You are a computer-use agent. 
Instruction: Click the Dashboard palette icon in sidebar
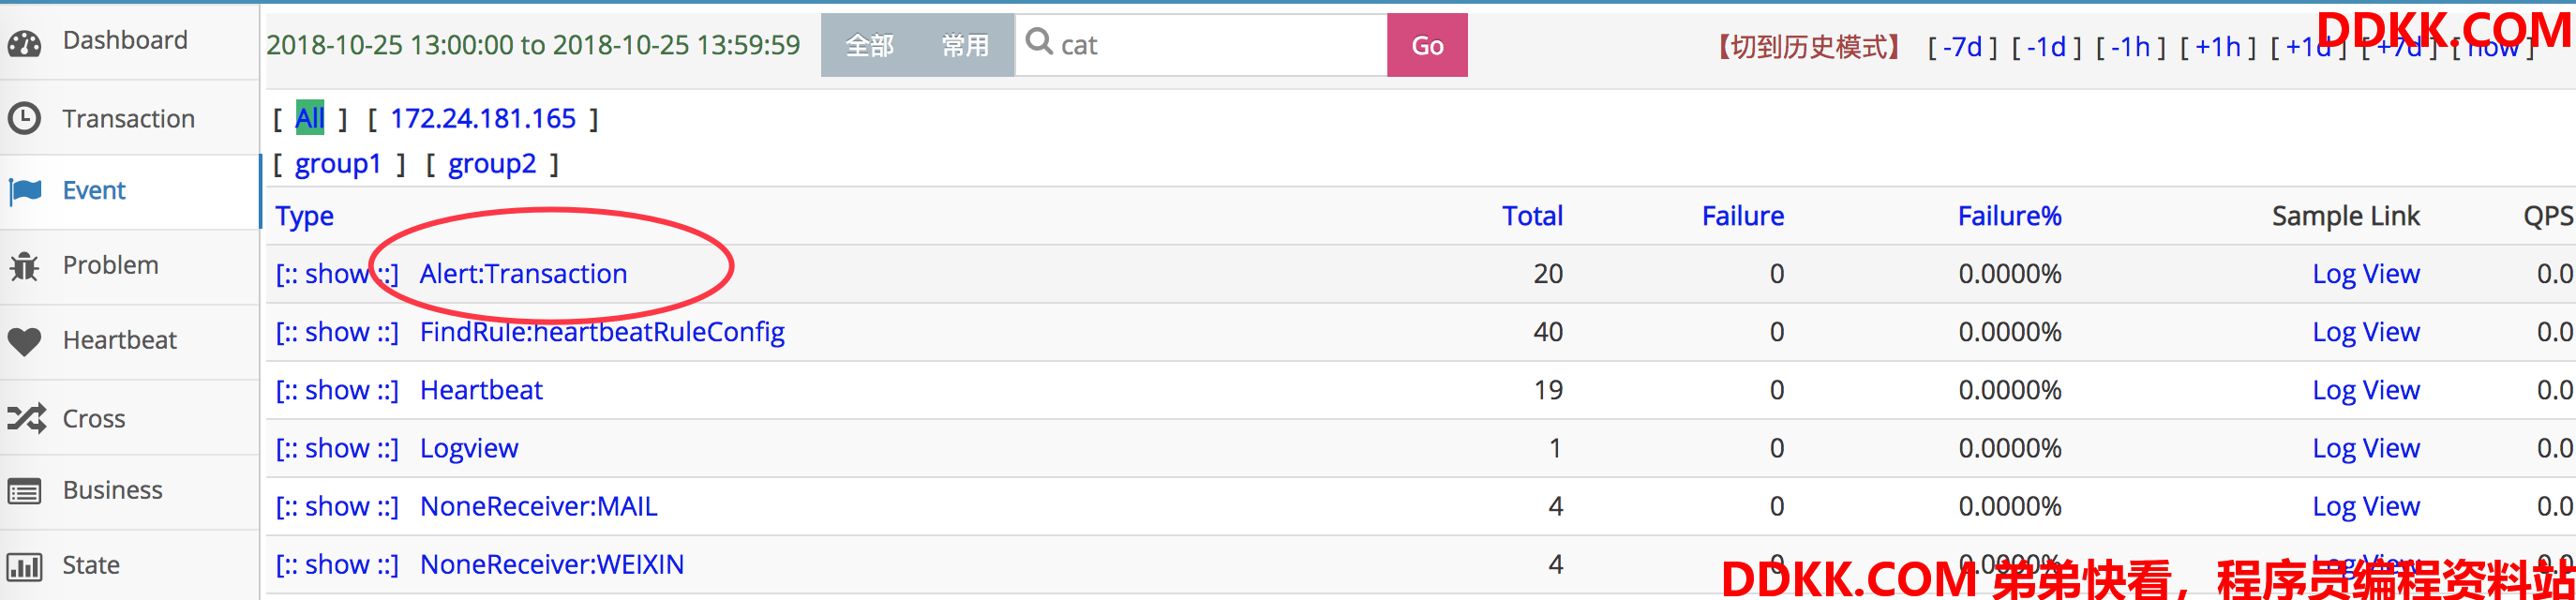tap(24, 42)
